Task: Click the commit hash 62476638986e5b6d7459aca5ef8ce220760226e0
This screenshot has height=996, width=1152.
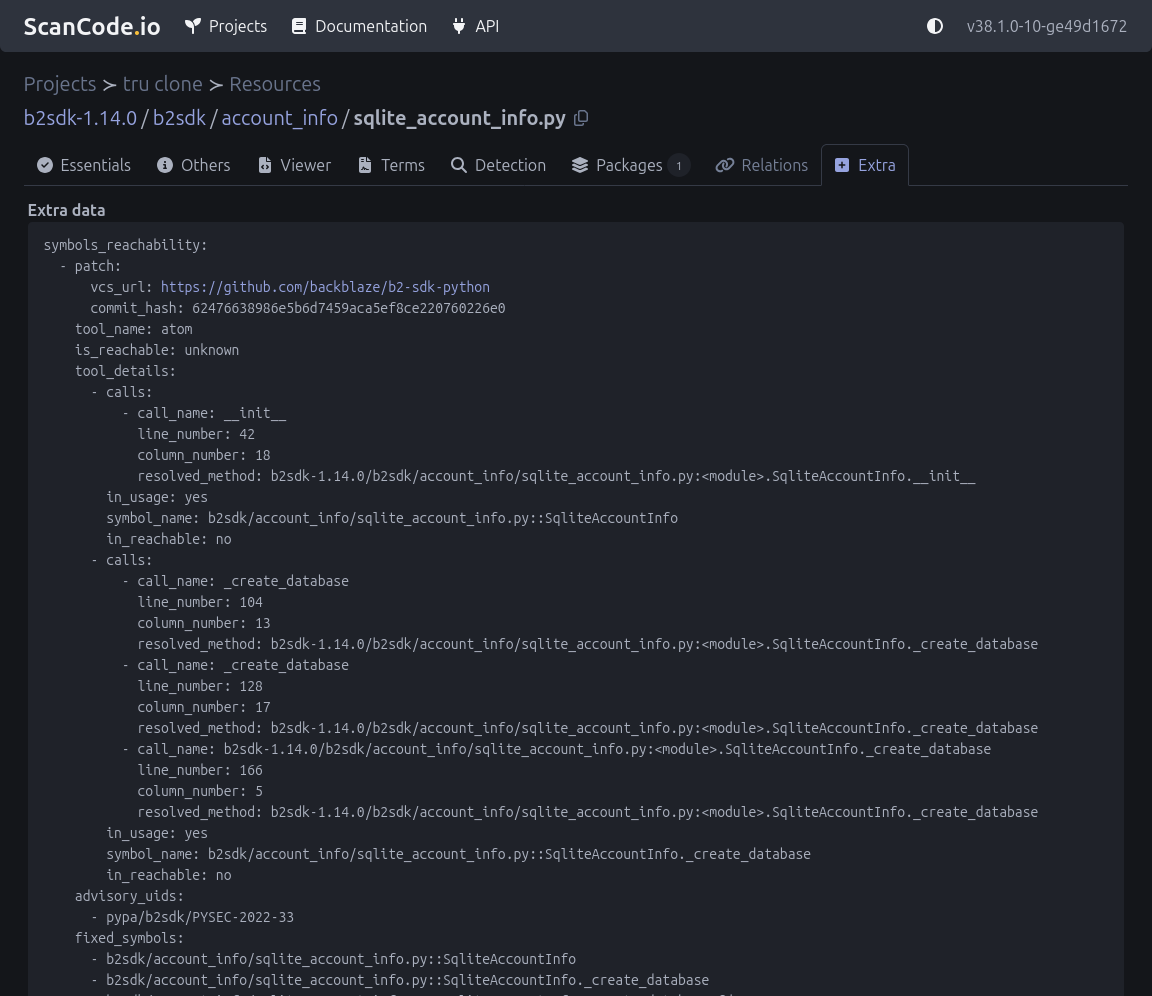Action: click(x=348, y=308)
